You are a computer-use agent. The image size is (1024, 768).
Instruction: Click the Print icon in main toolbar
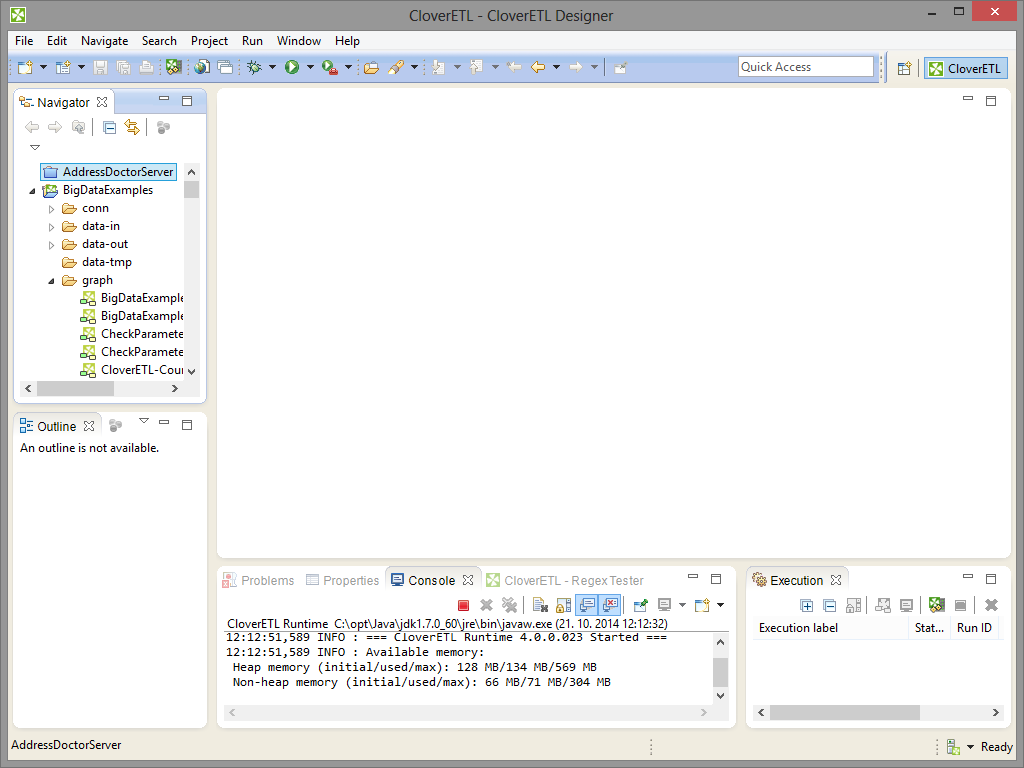tap(146, 67)
